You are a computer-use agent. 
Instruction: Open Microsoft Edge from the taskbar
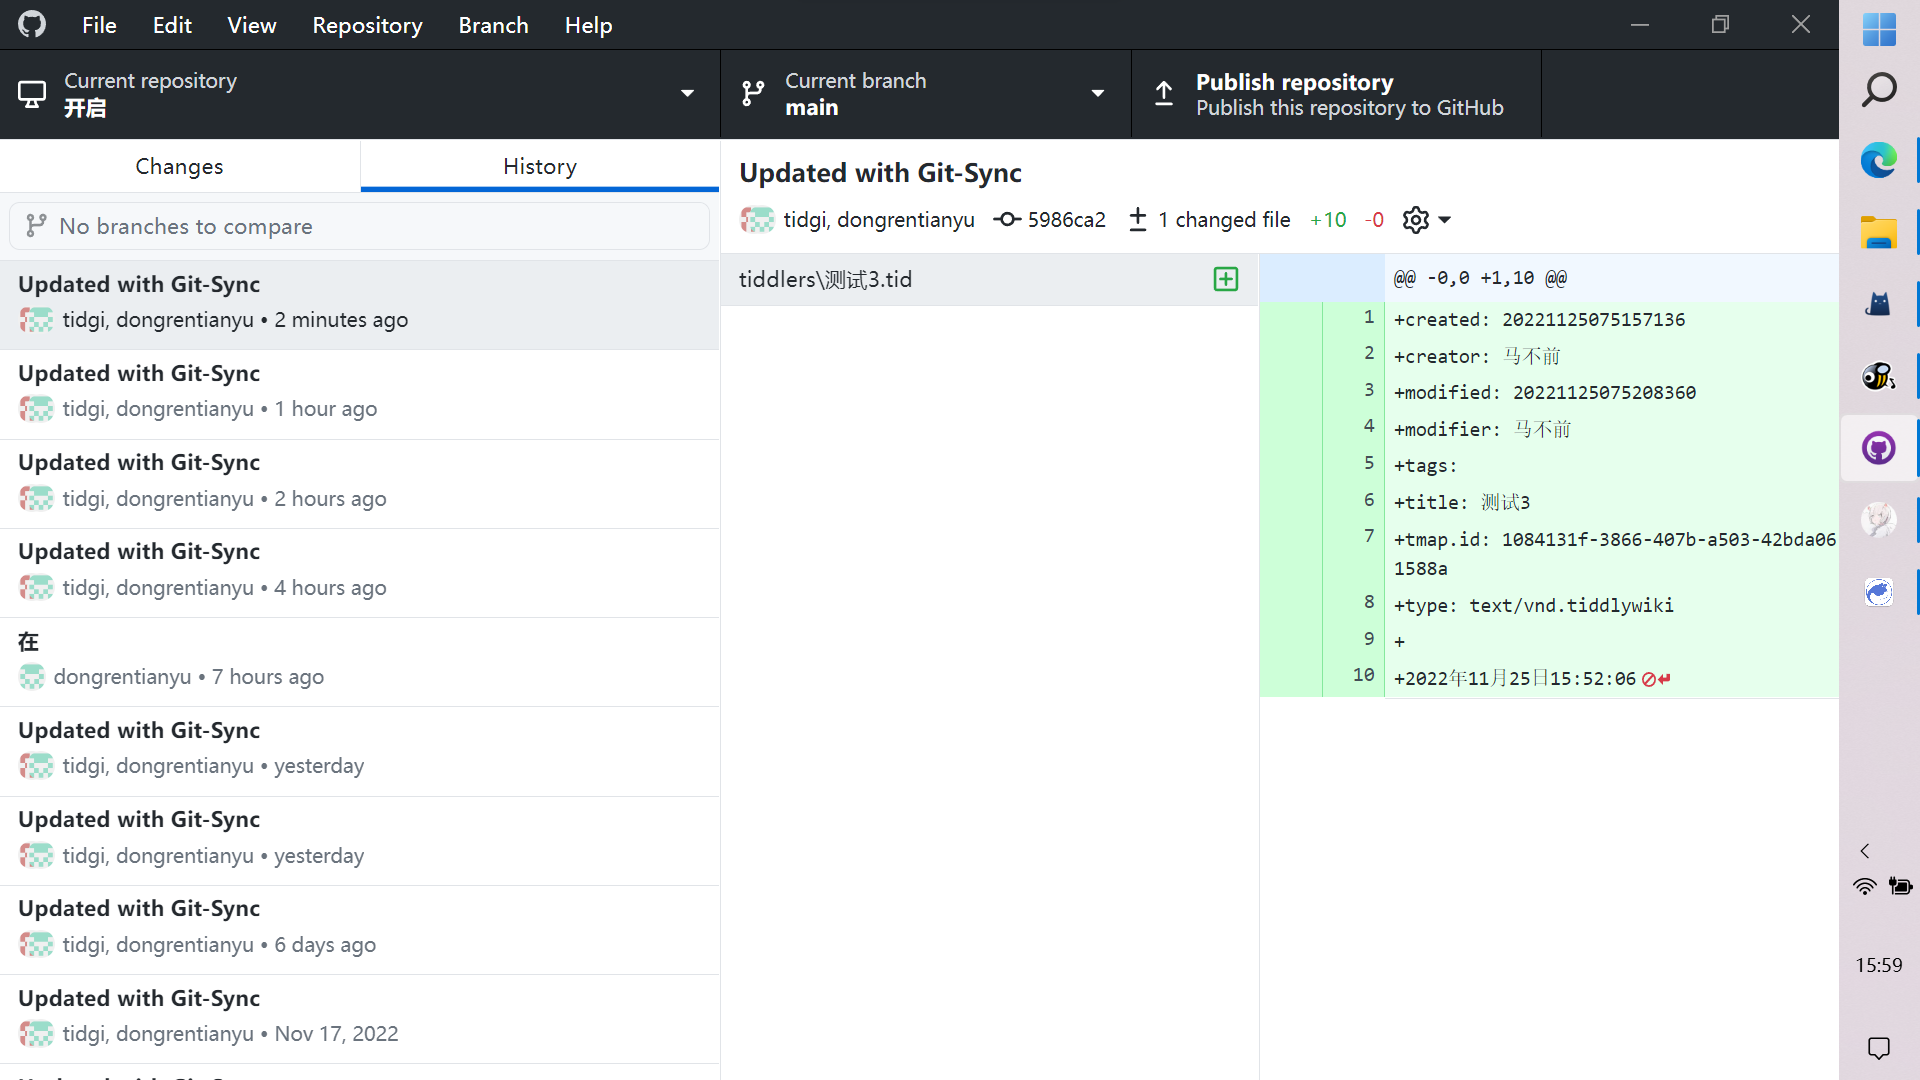[x=1878, y=160]
